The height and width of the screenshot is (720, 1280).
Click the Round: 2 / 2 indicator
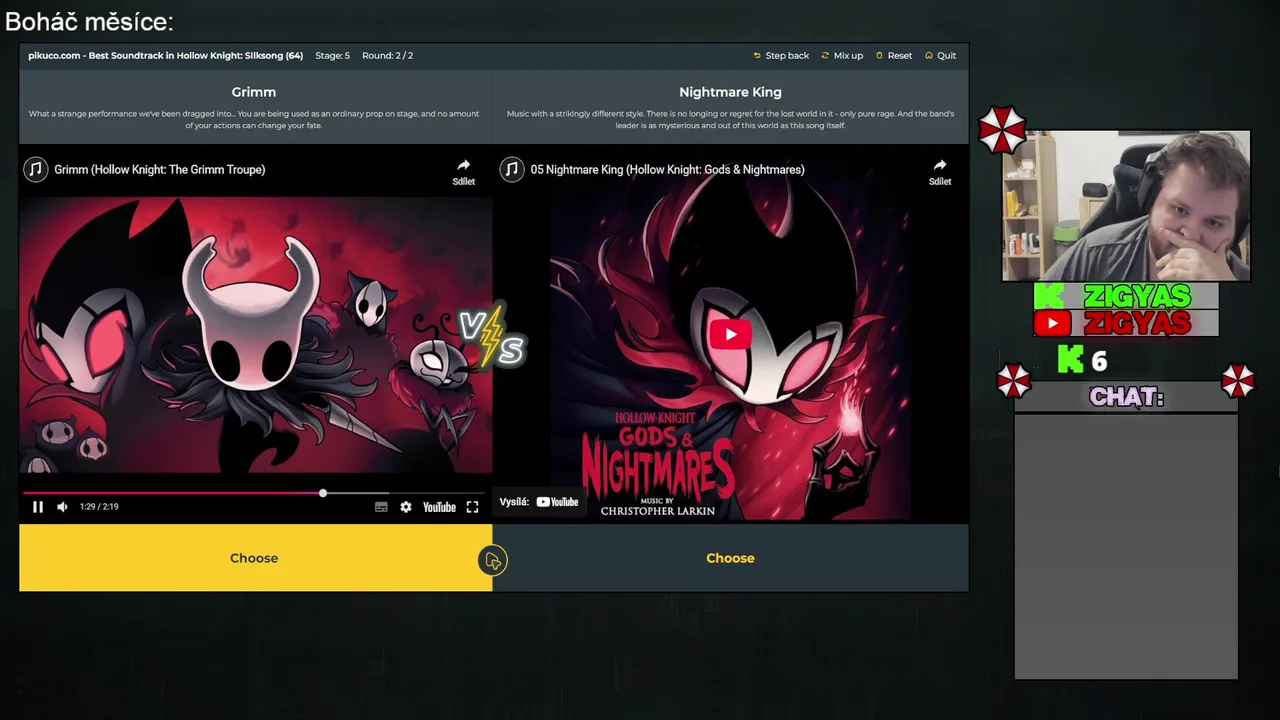(x=388, y=56)
